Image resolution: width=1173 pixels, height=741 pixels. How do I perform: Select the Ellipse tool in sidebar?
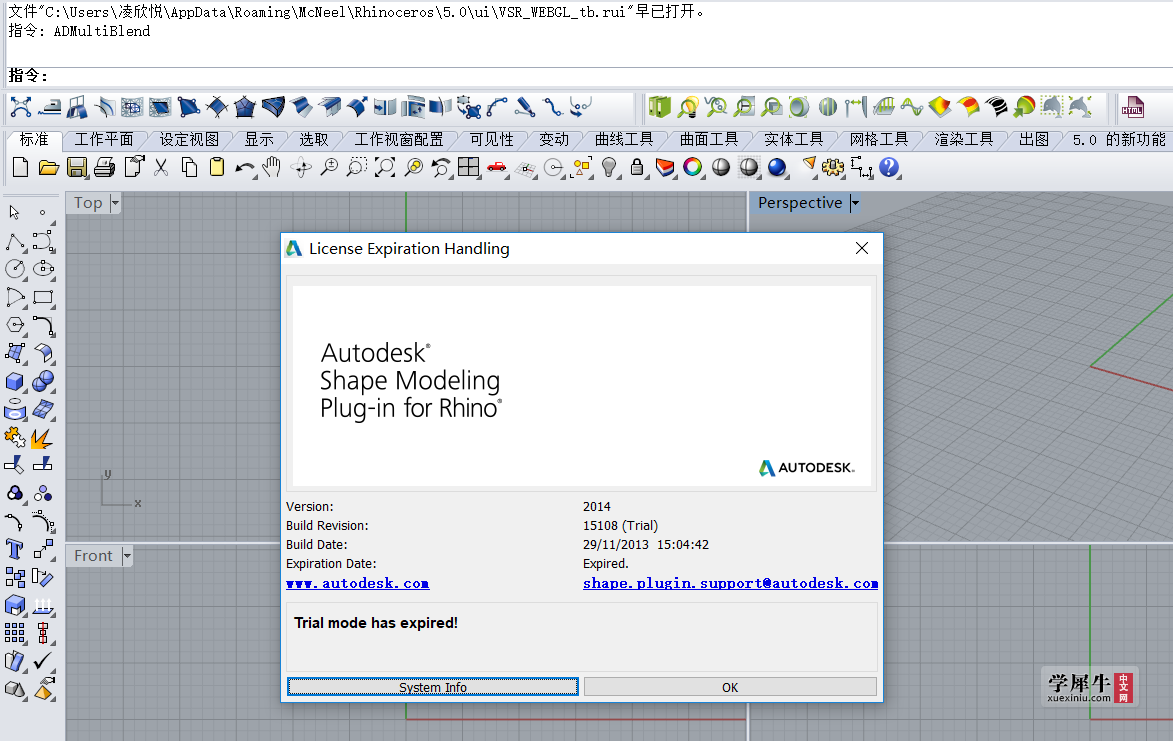click(x=43, y=268)
